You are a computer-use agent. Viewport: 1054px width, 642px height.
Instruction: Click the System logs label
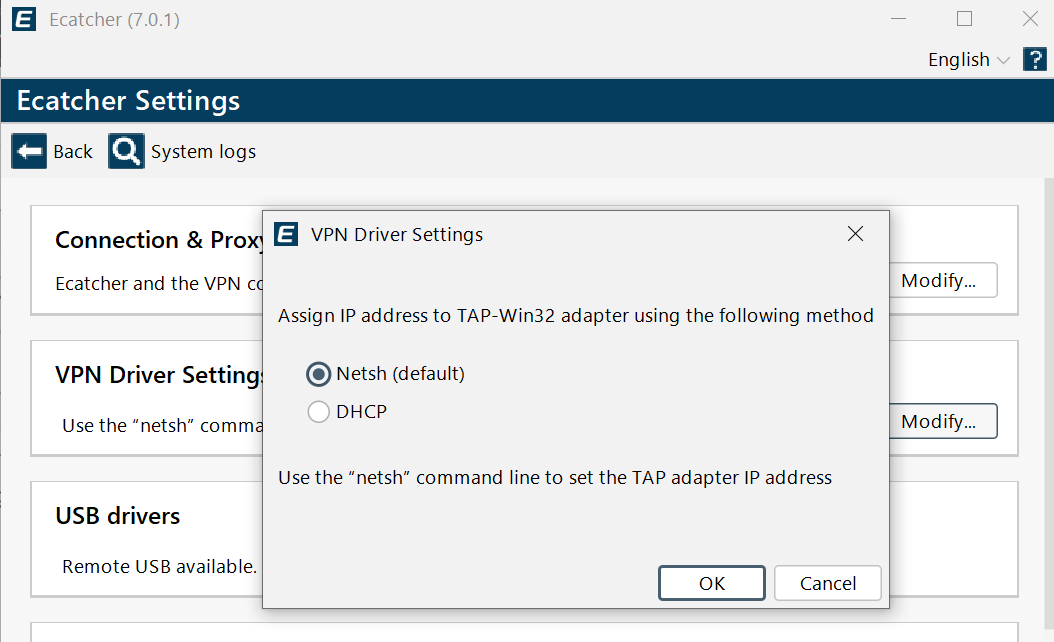pyautogui.click(x=203, y=152)
